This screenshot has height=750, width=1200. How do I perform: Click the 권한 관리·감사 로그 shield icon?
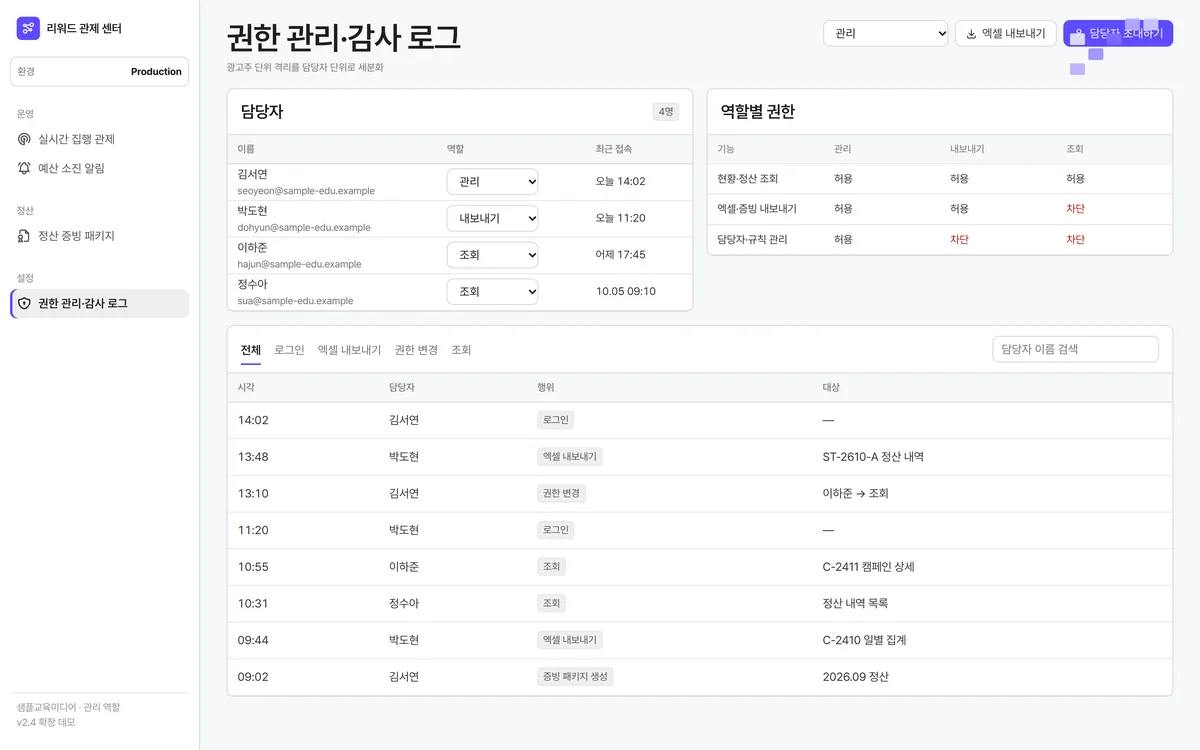25,303
